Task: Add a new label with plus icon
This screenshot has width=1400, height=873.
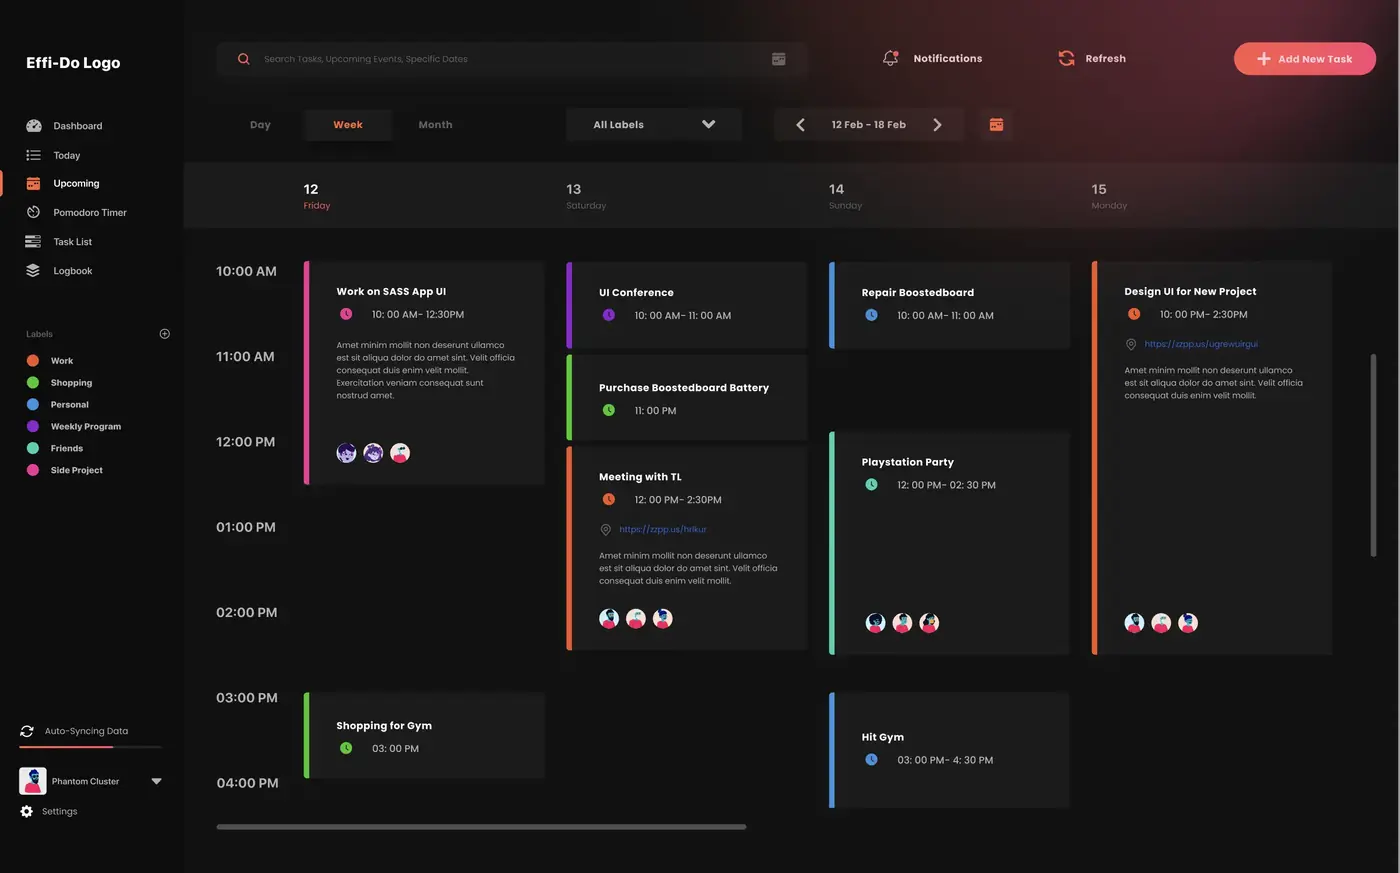Action: click(x=165, y=334)
